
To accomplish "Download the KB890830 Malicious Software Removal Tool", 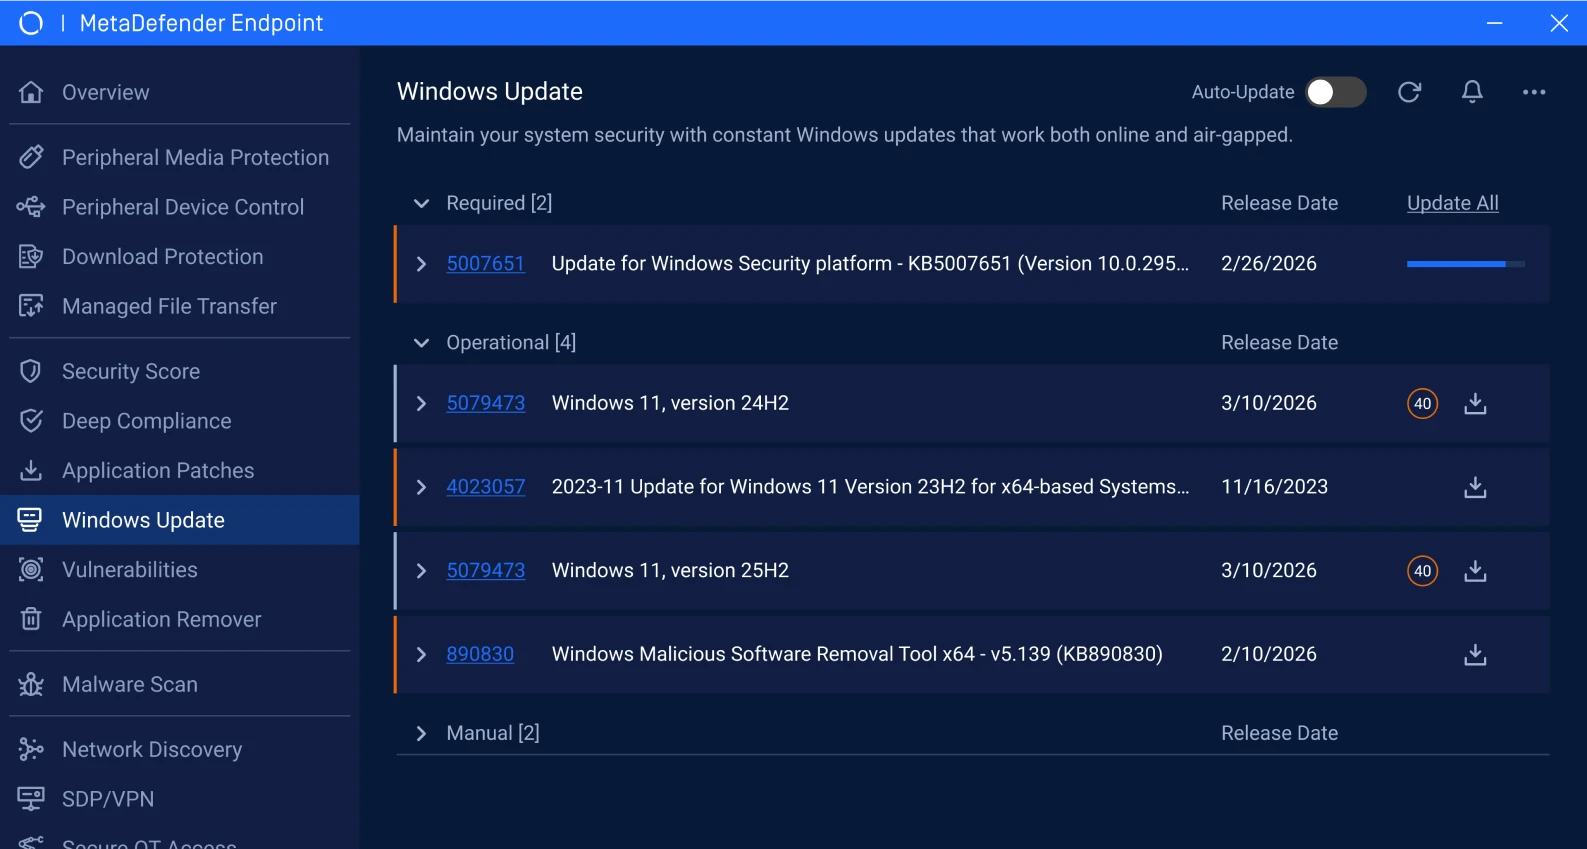I will coord(1475,654).
